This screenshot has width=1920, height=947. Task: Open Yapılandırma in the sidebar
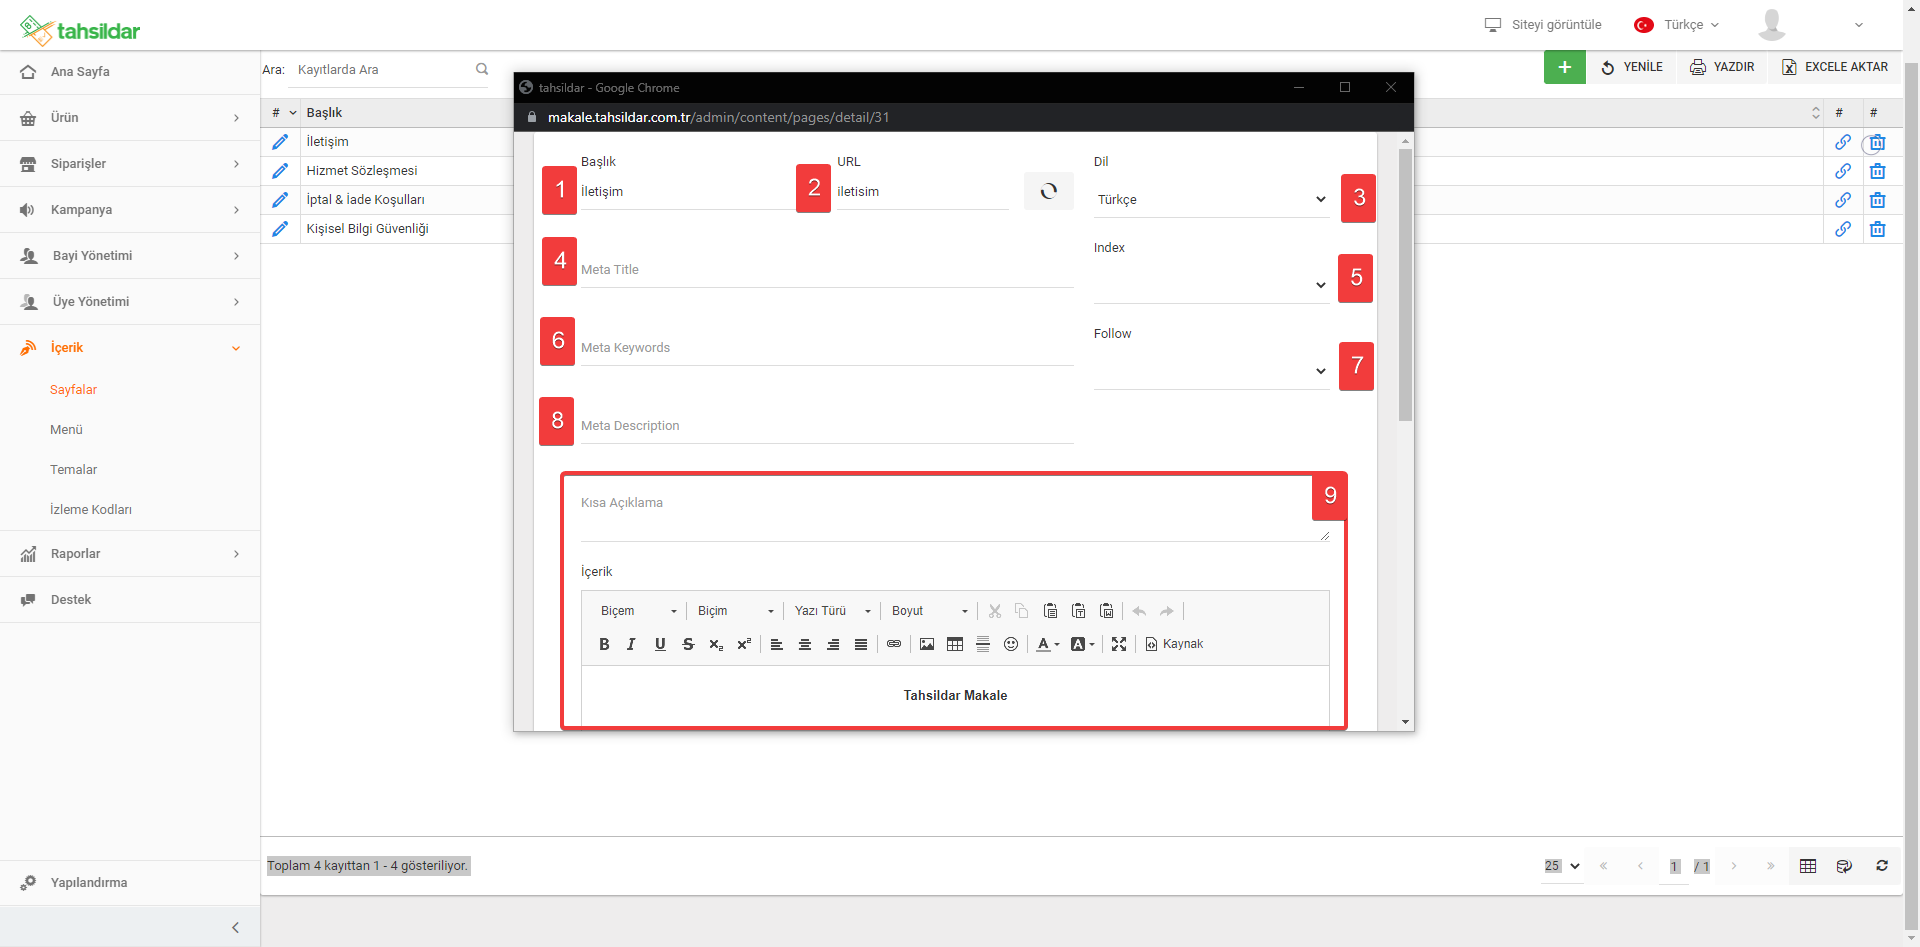(x=130, y=883)
